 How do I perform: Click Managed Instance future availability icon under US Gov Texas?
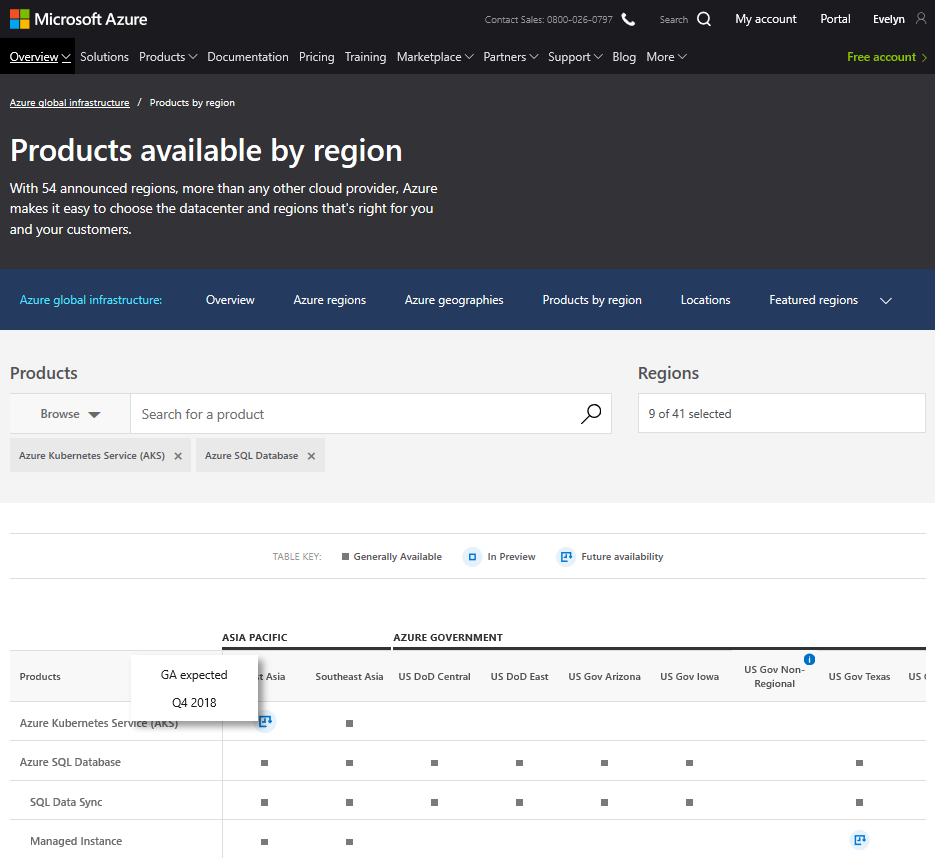pyautogui.click(x=859, y=840)
